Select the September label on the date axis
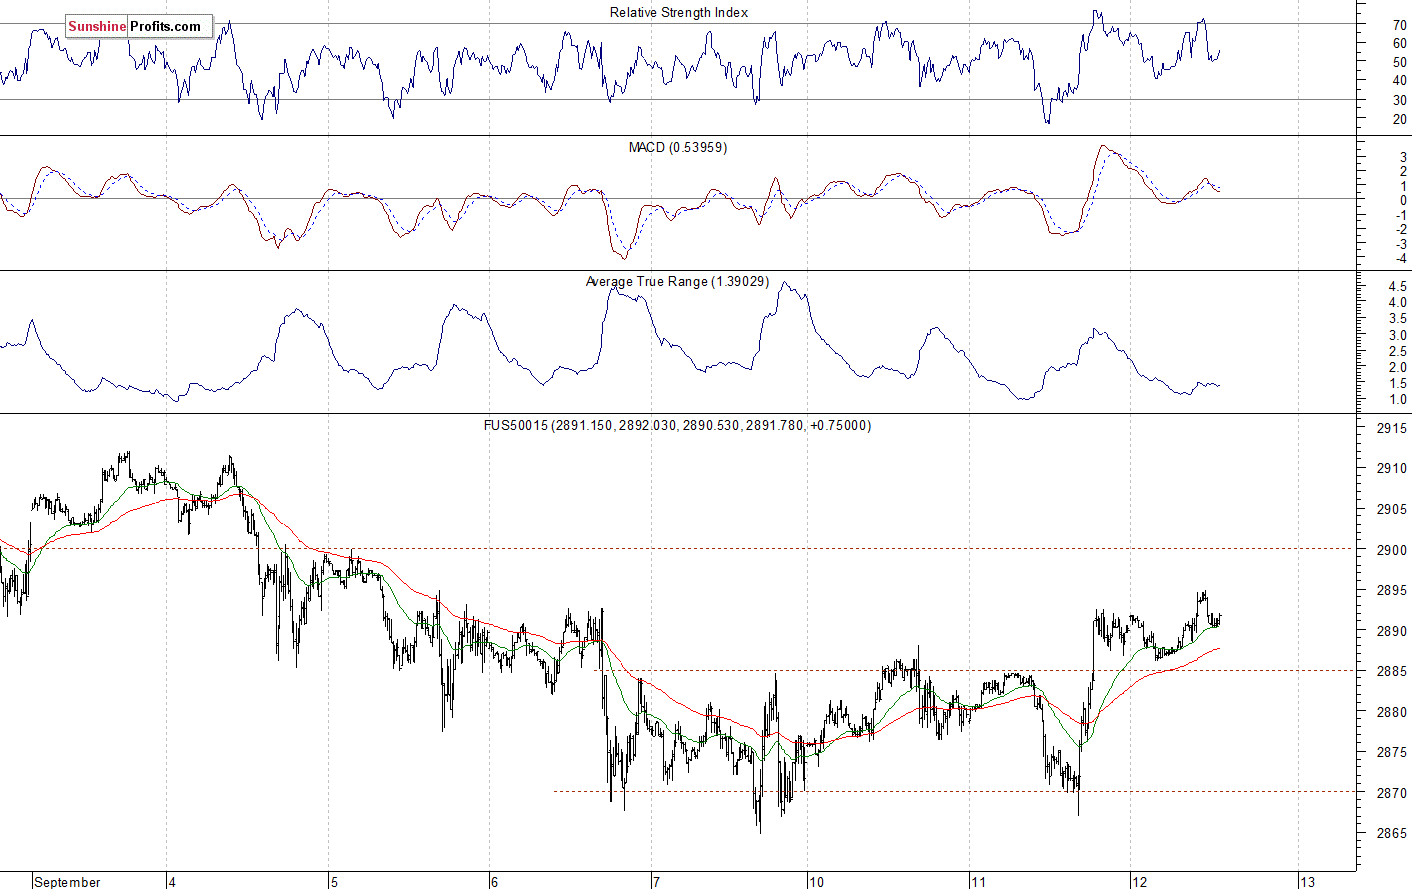 (67, 882)
